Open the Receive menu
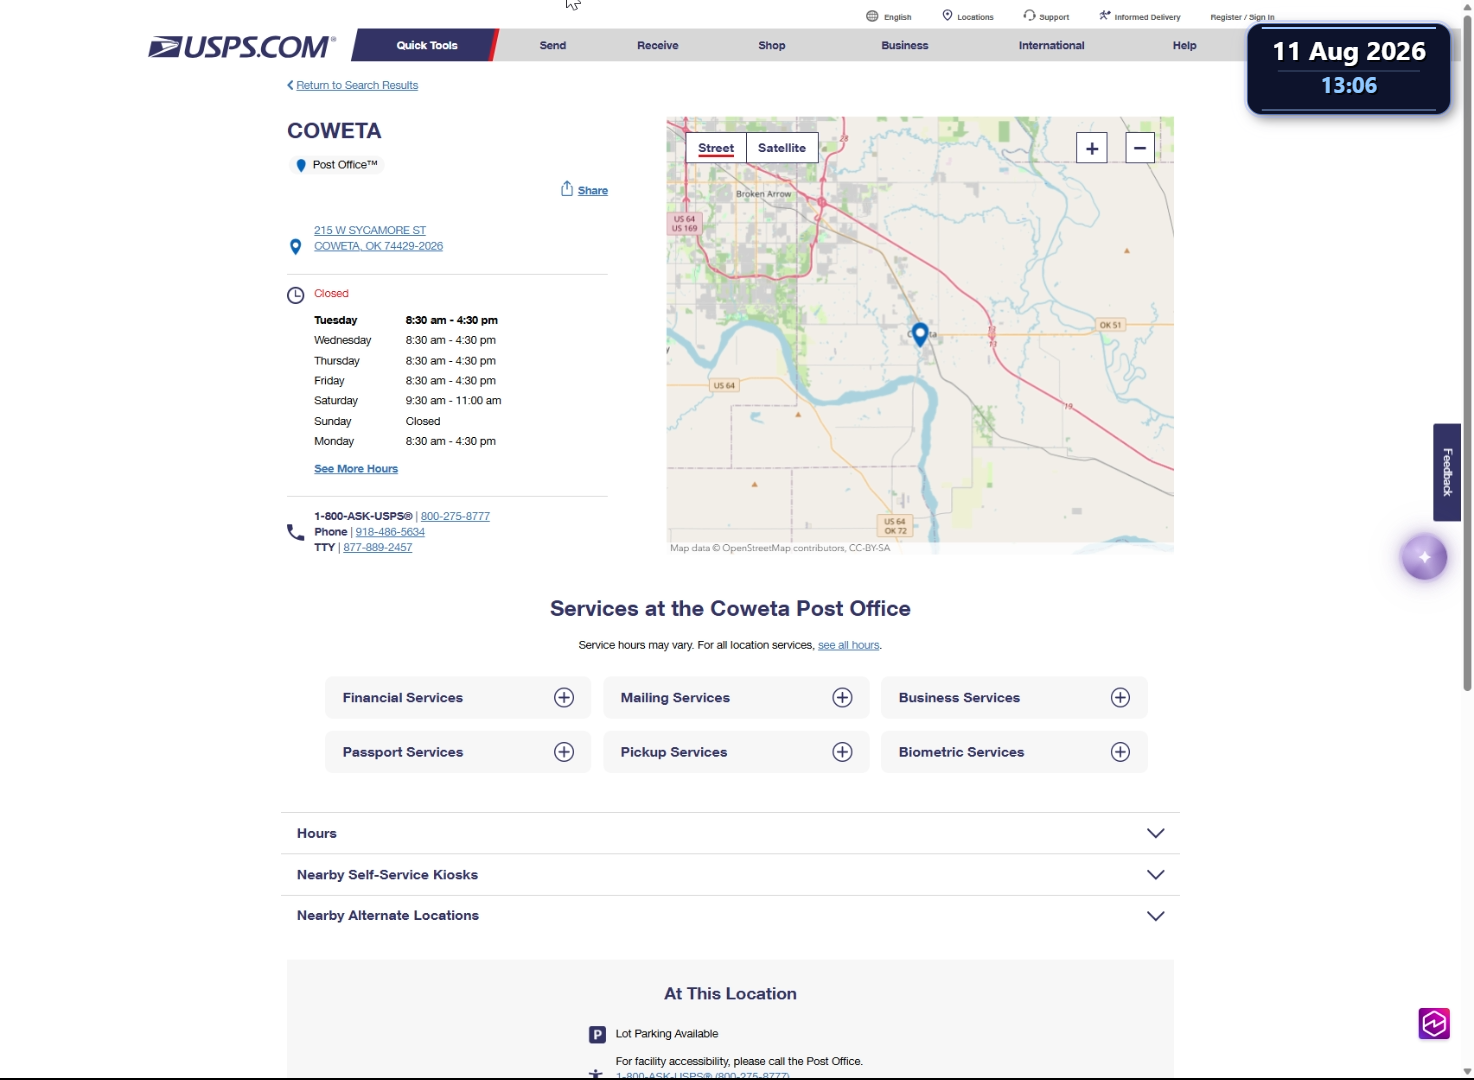 658,45
